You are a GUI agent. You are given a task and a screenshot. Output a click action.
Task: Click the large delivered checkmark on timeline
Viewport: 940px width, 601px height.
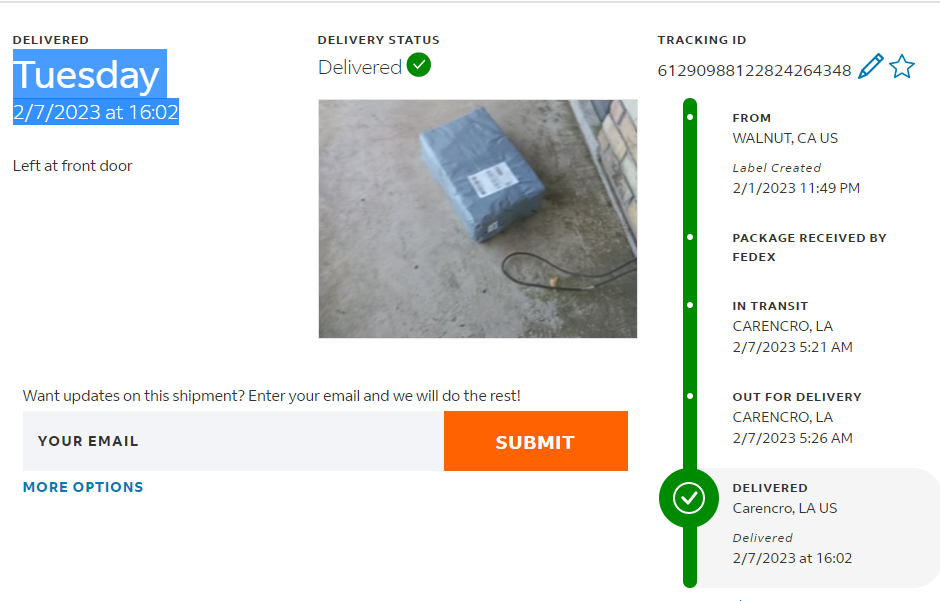(689, 498)
